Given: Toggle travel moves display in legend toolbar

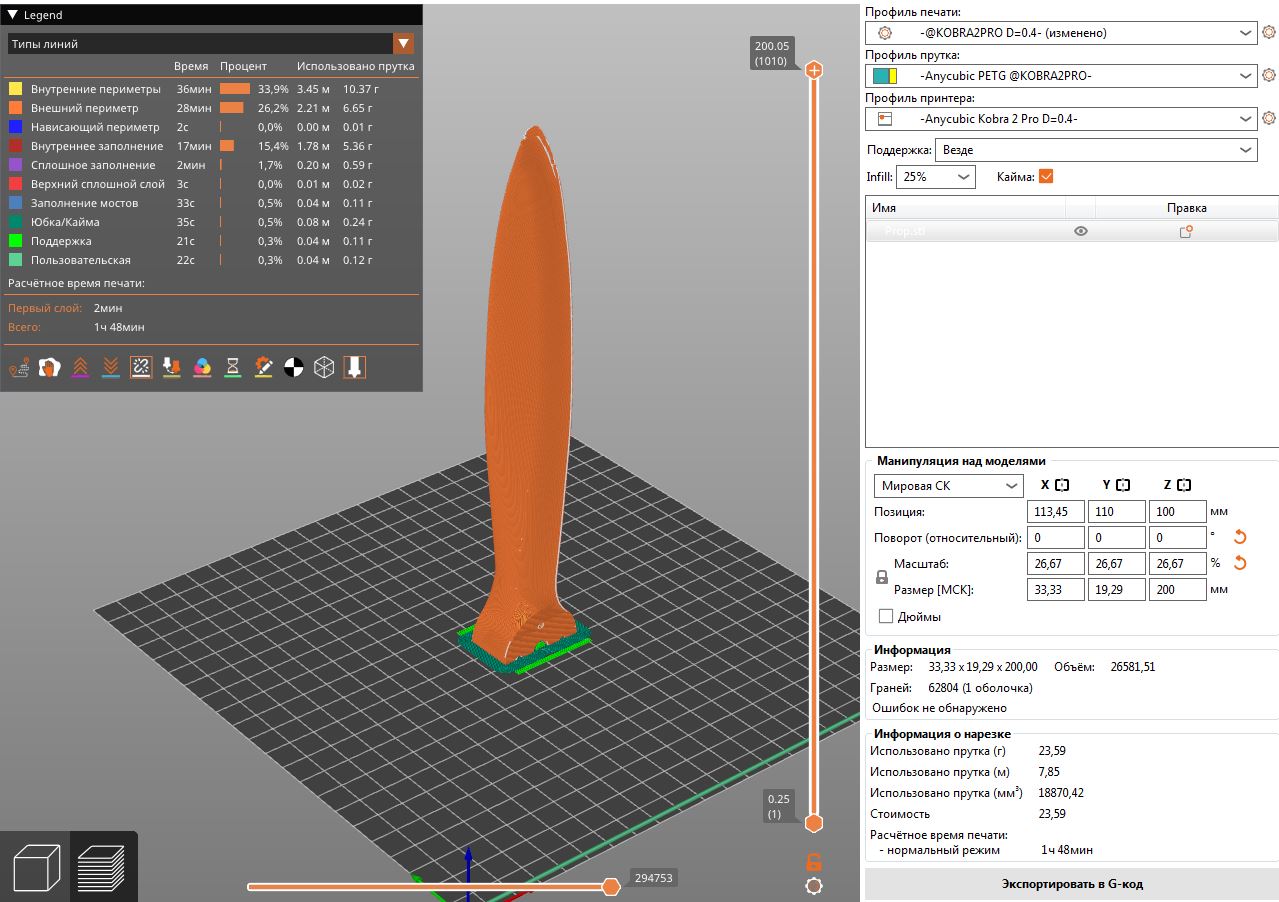Looking at the screenshot, I should pos(19,367).
